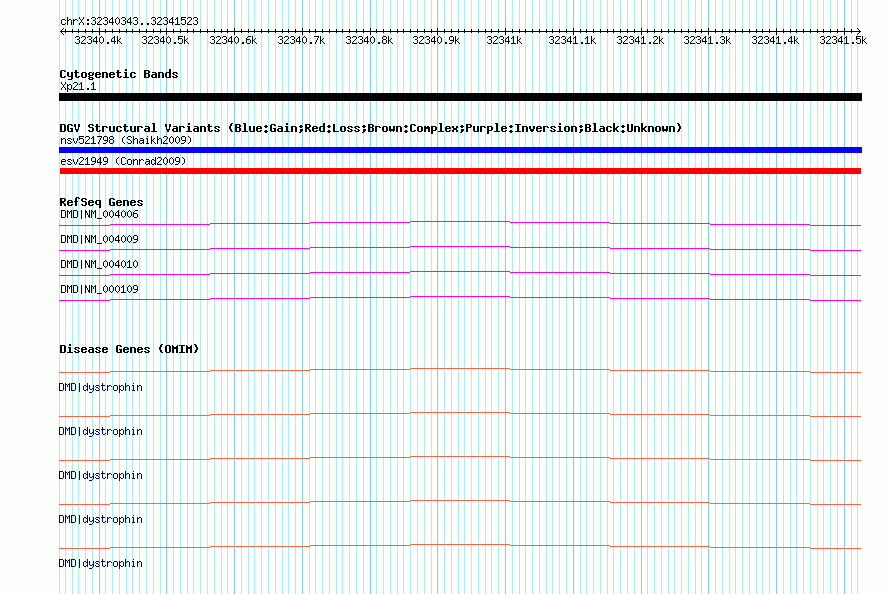Select the blue nsv521798 gain bar

click(x=460, y=150)
